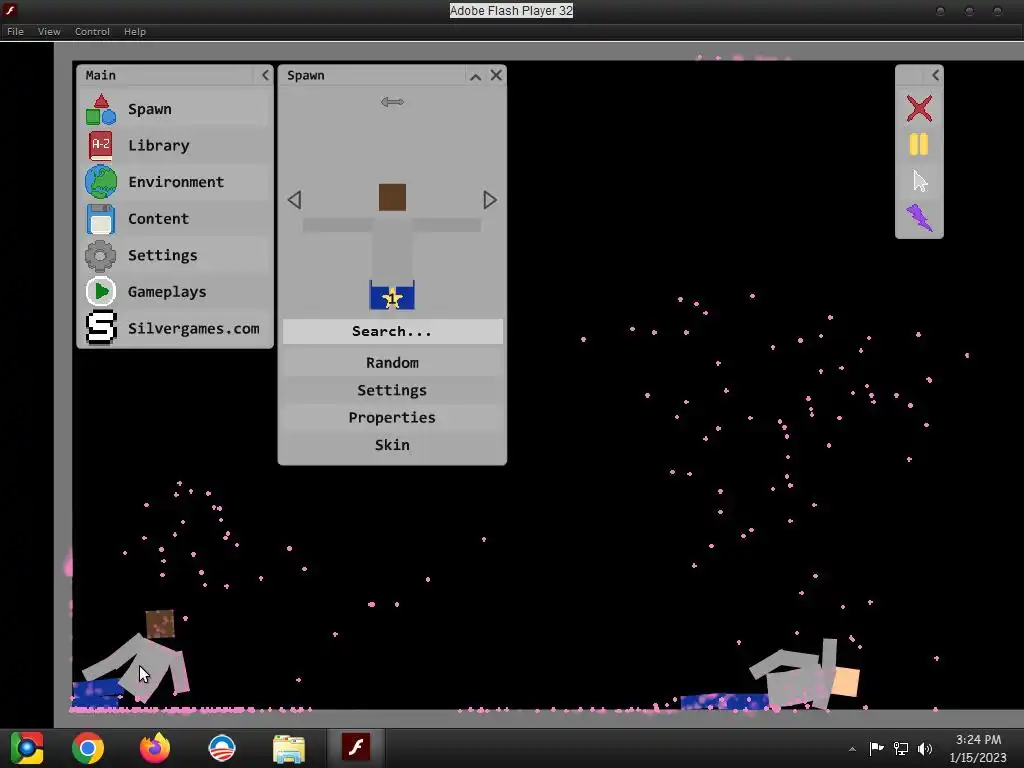Click the start menu icon on taskbar
Viewport: 1024px width, 768px height.
pyautogui.click(x=26, y=748)
